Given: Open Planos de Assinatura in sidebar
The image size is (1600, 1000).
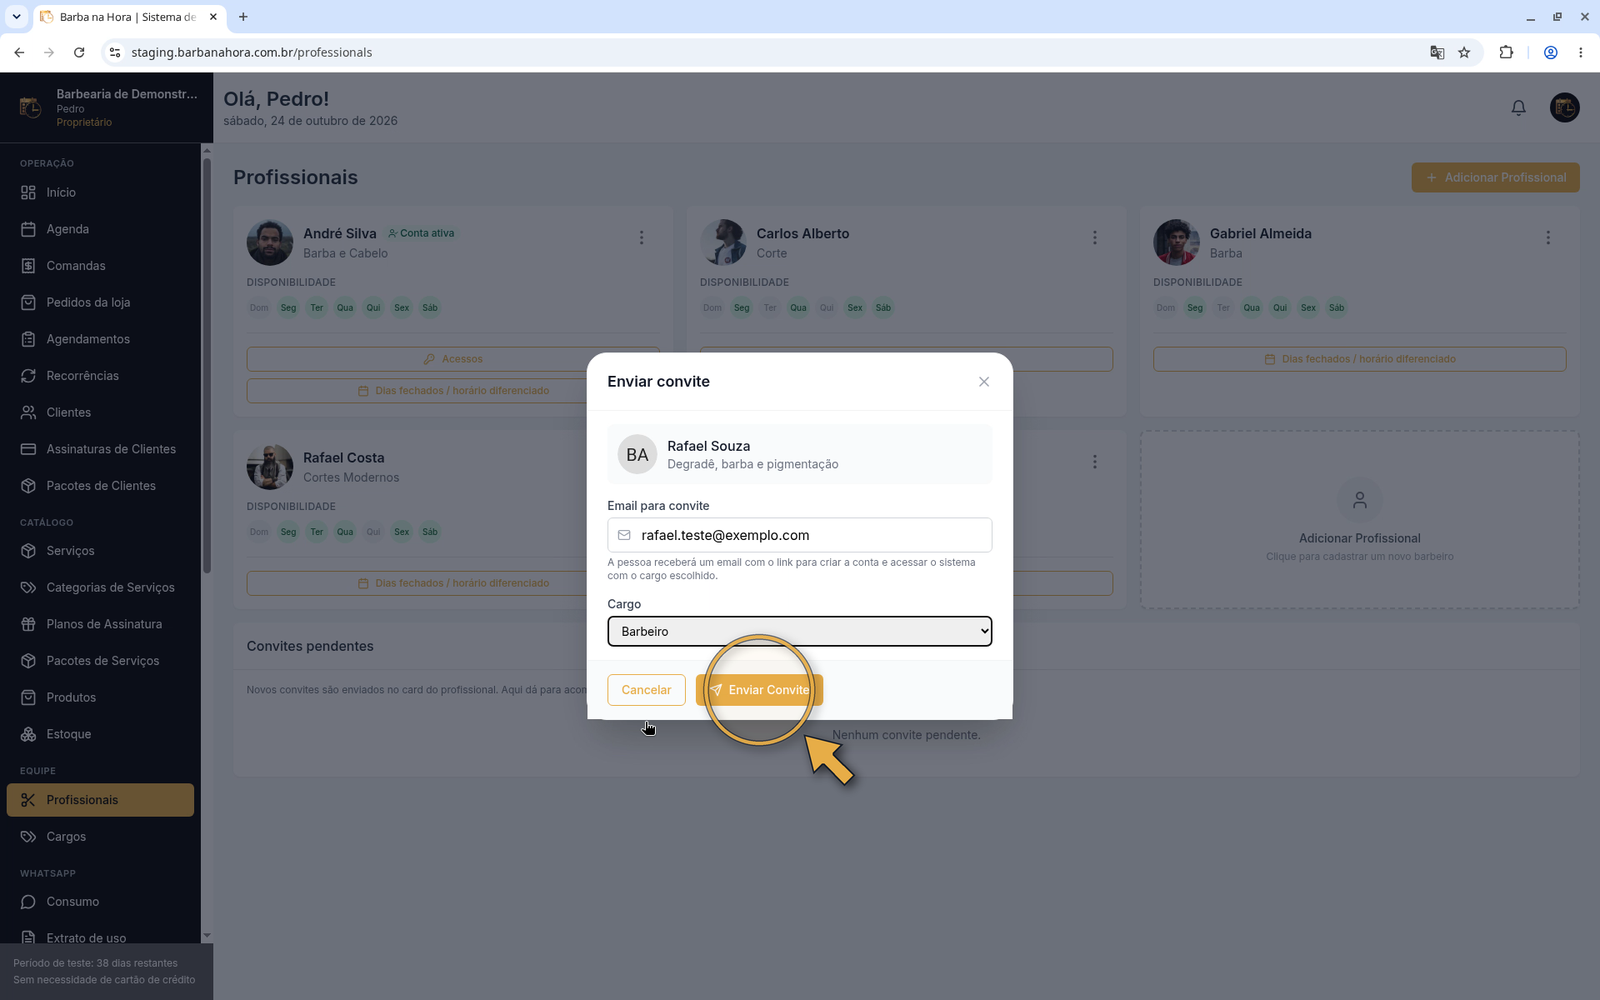Looking at the screenshot, I should (x=100, y=624).
